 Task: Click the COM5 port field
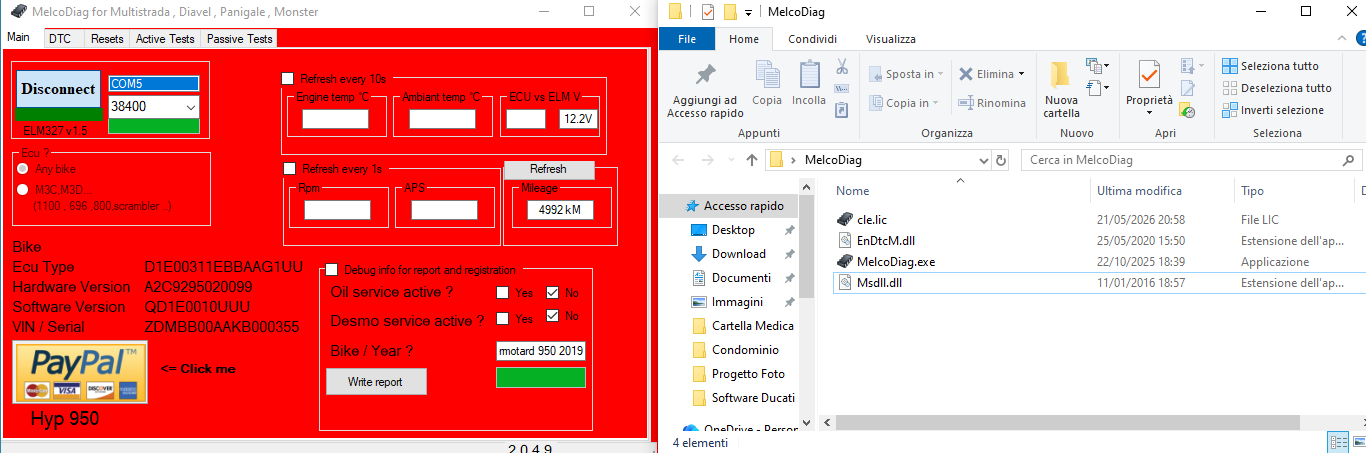pos(154,83)
